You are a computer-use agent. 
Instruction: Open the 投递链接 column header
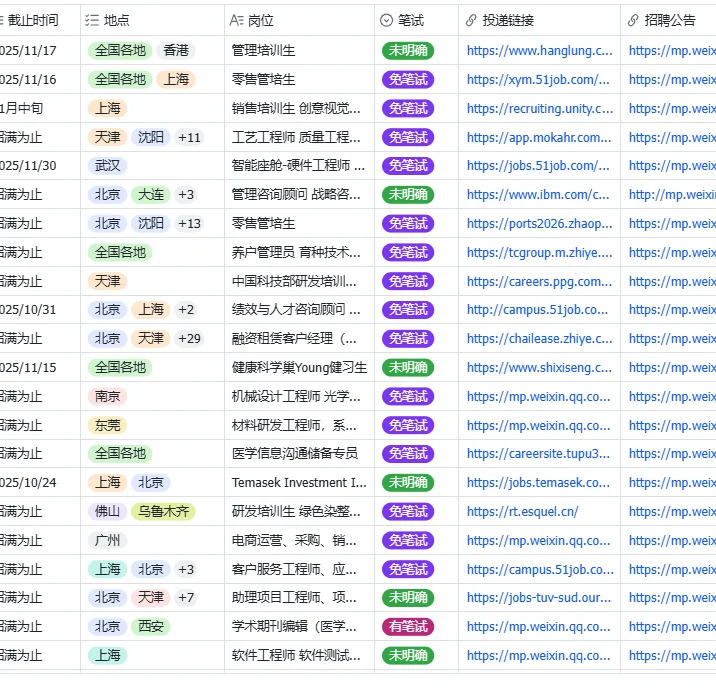click(x=539, y=20)
